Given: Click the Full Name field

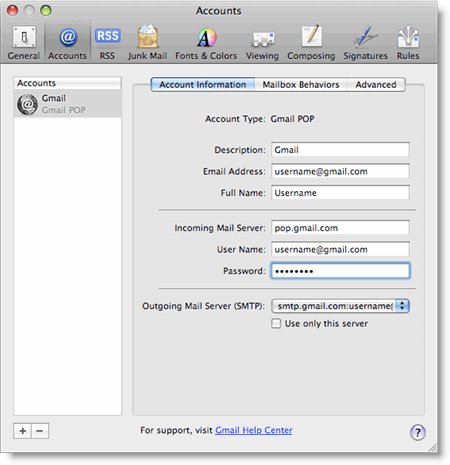Looking at the screenshot, I should 340,193.
